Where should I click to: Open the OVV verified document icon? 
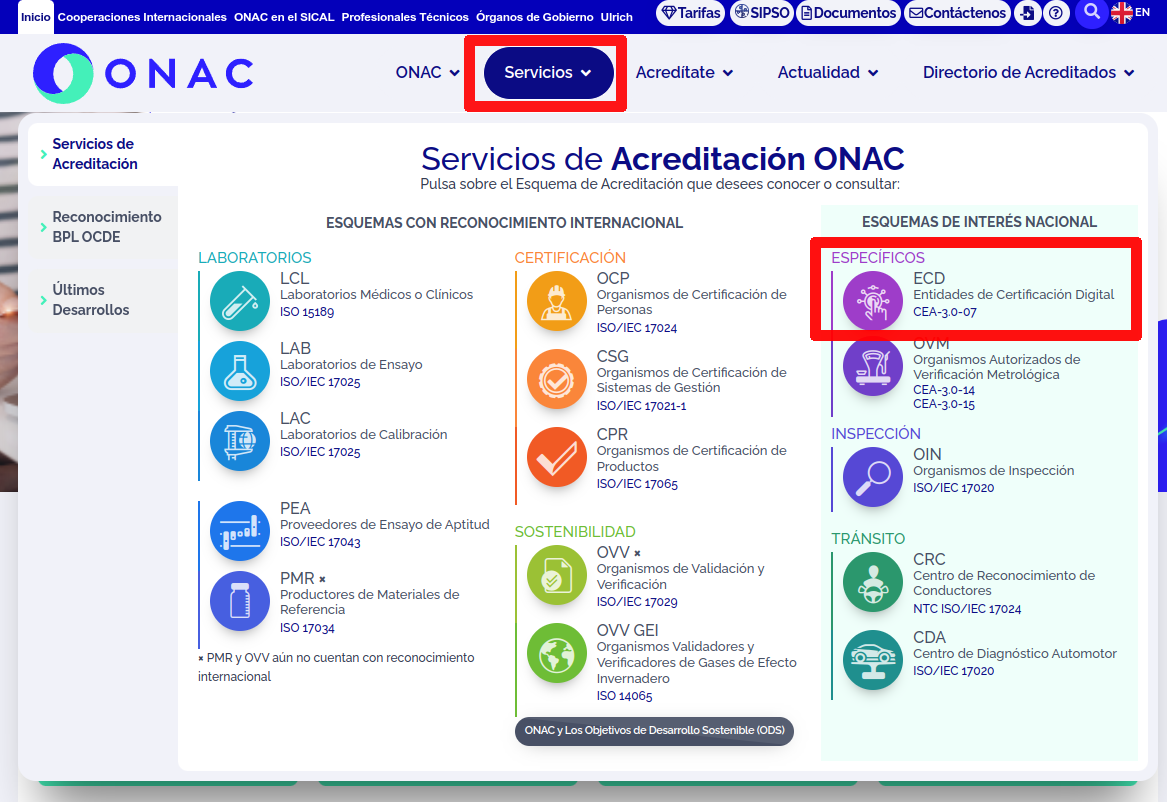tap(557, 575)
